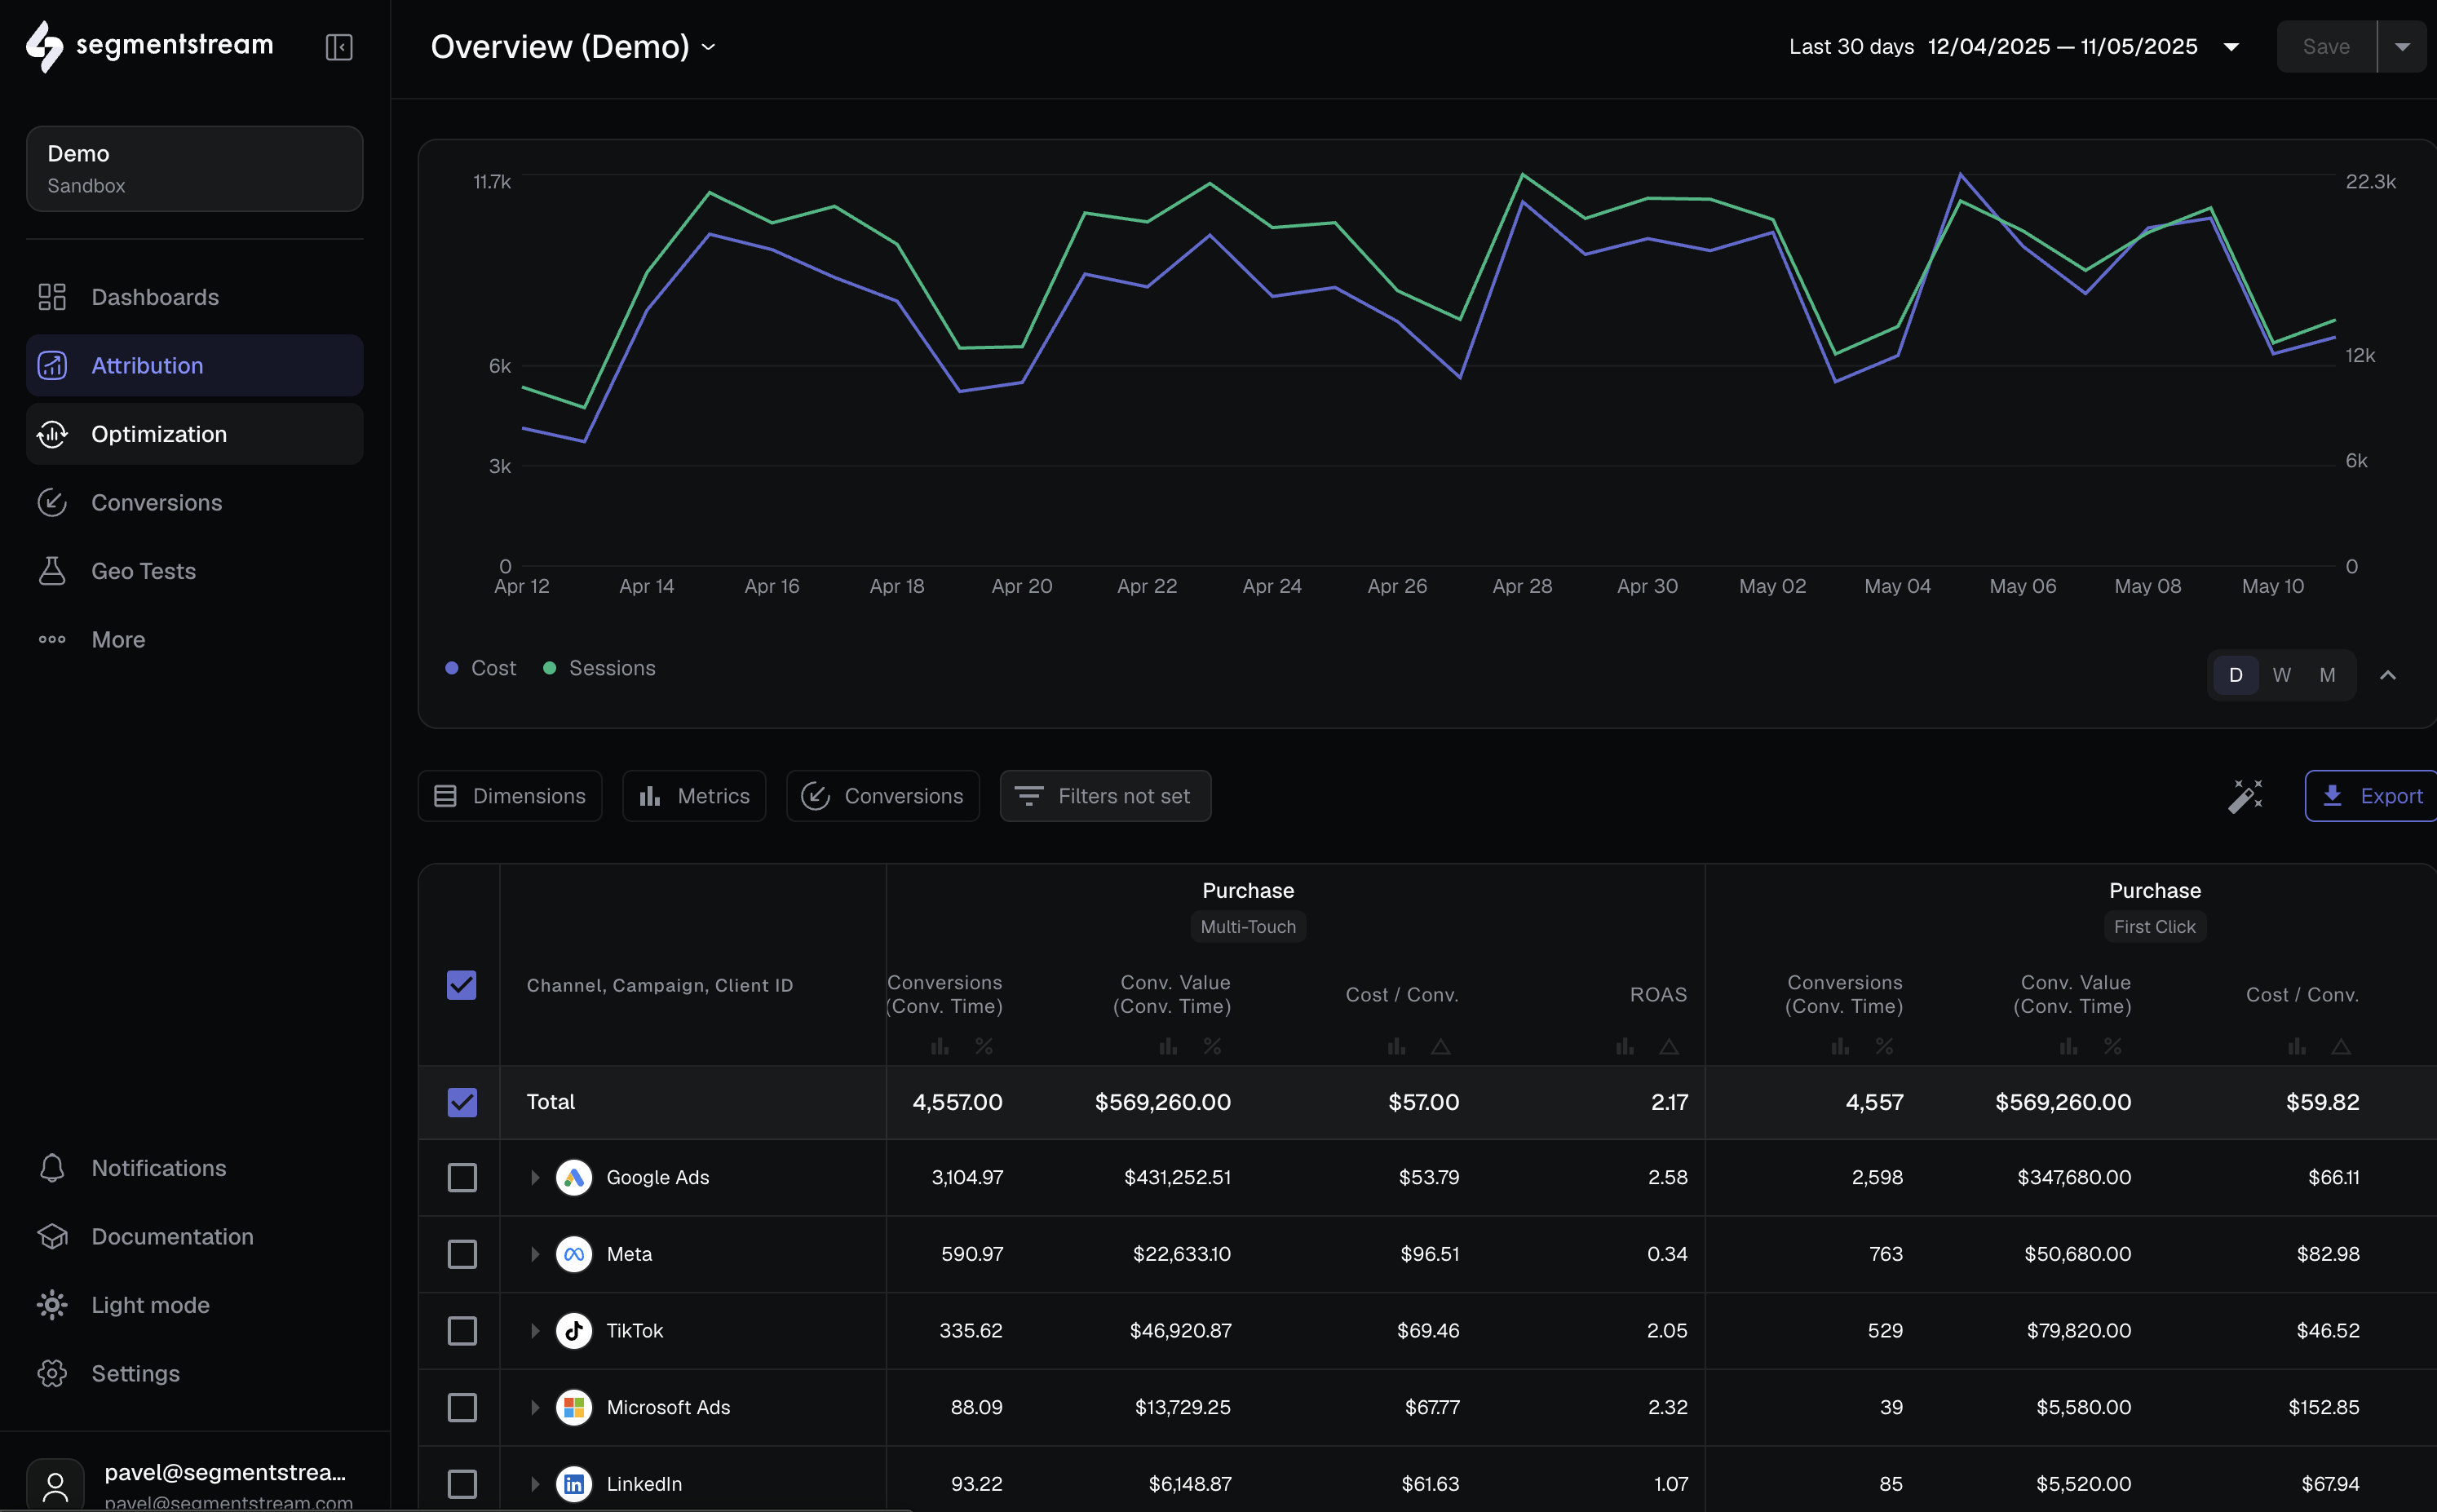The image size is (2437, 1512).
Task: Collapse the sidebar panel icon
Action: (x=339, y=47)
